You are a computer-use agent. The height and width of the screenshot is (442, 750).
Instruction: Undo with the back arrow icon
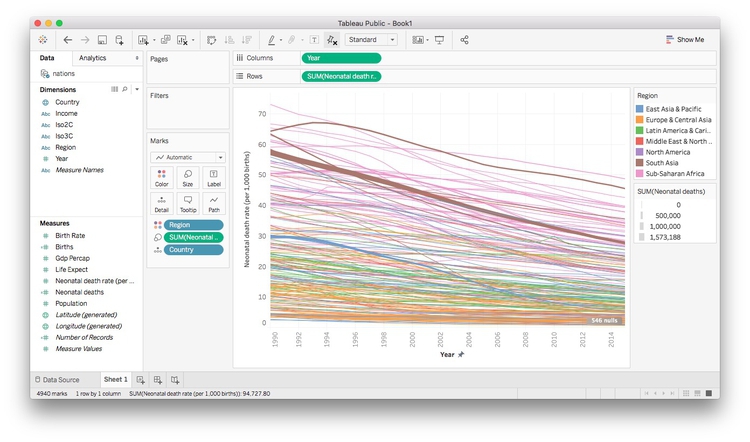68,40
